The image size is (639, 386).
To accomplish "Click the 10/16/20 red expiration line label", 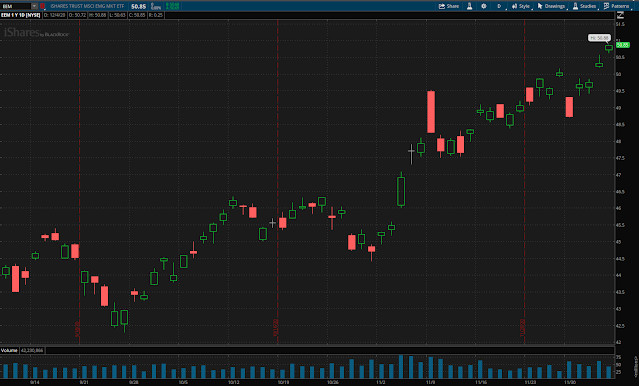I will [x=275, y=329].
